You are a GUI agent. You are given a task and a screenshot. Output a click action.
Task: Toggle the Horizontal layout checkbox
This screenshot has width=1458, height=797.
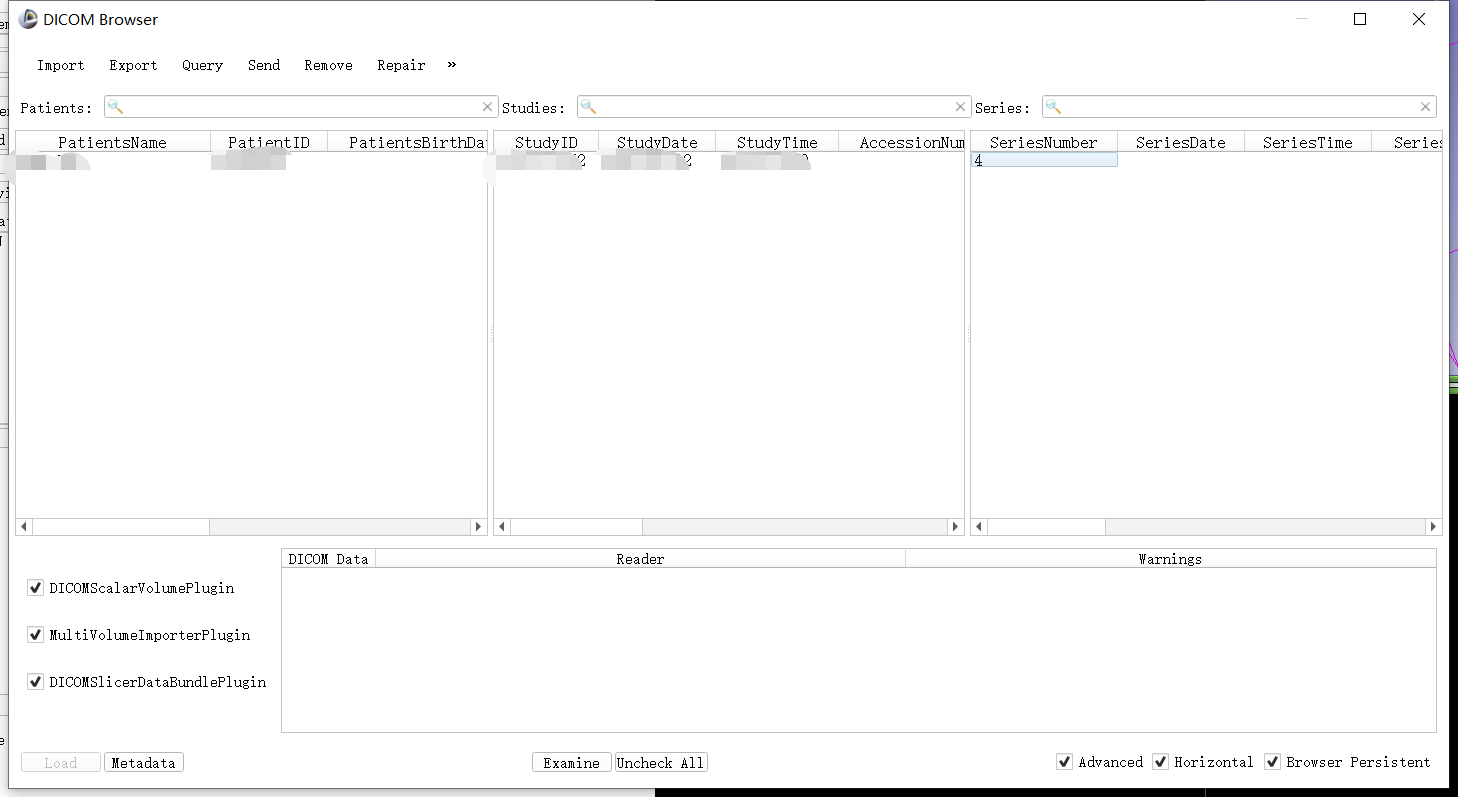point(1160,762)
